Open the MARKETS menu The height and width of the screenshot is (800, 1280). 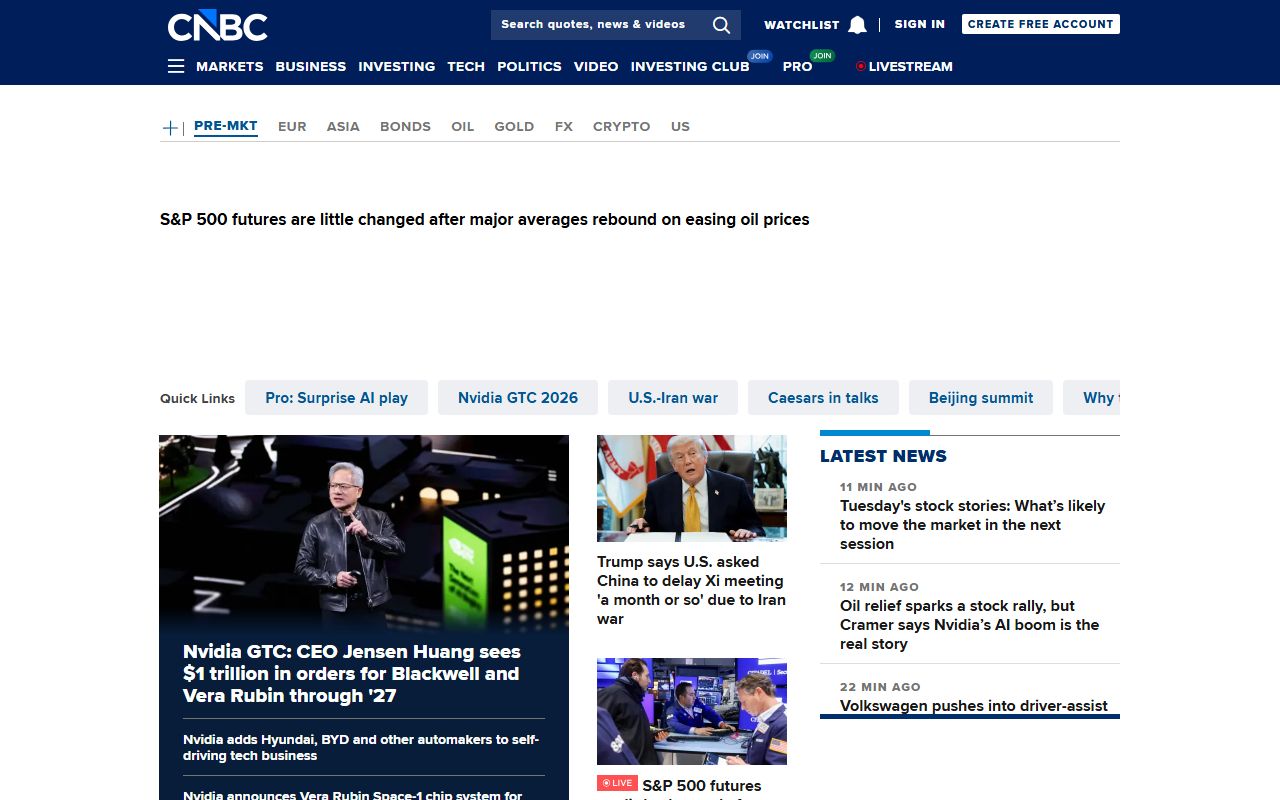point(229,67)
